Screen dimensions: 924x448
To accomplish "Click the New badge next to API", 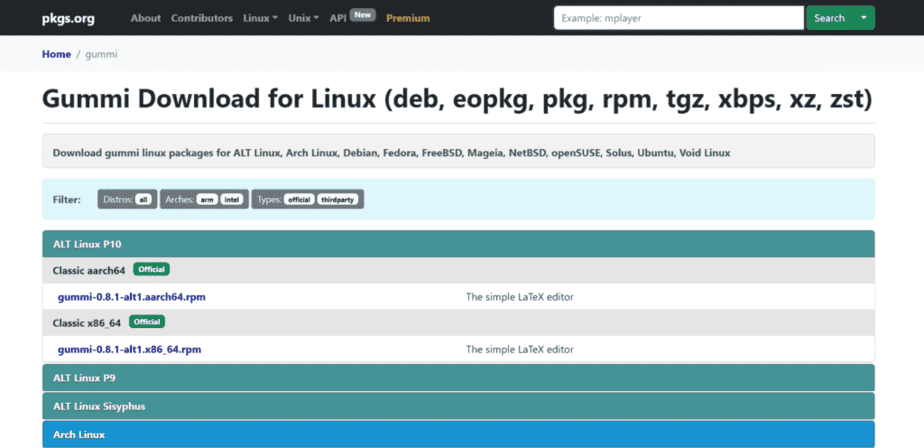I will [362, 15].
